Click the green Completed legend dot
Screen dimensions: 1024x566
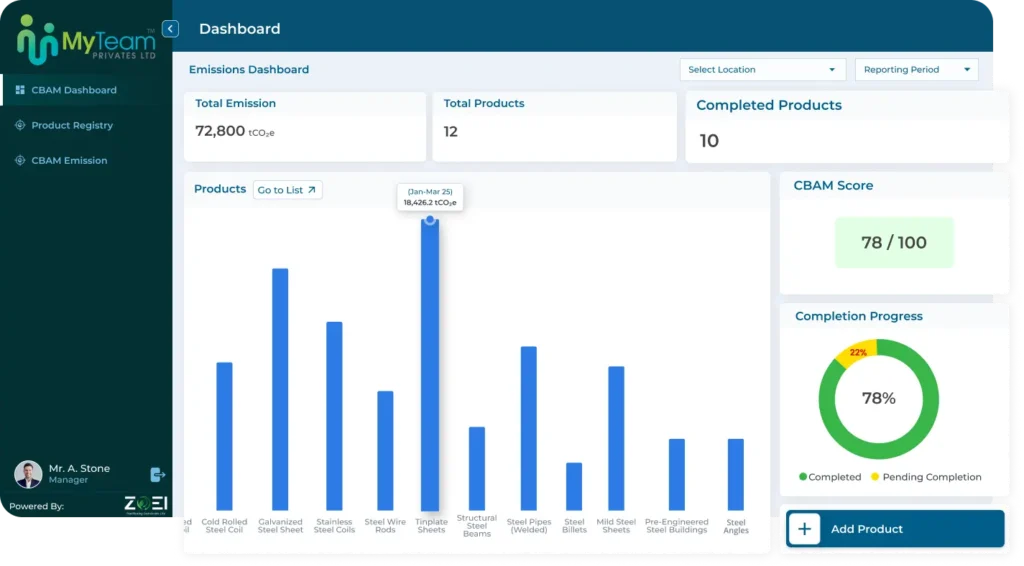pyautogui.click(x=803, y=477)
